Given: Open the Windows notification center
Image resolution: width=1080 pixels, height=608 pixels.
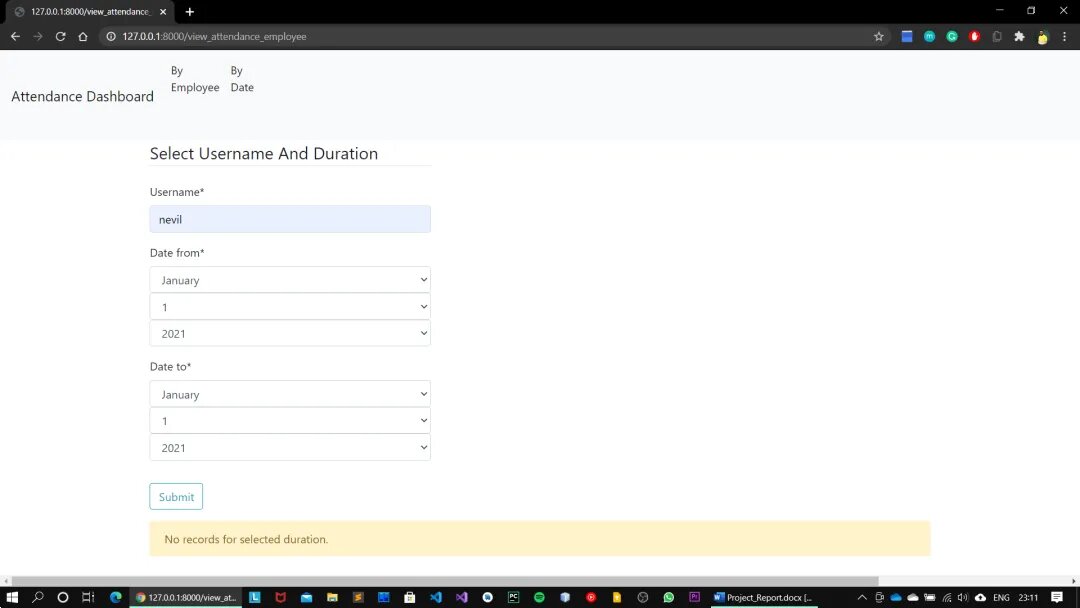Looking at the screenshot, I should click(1057, 597).
